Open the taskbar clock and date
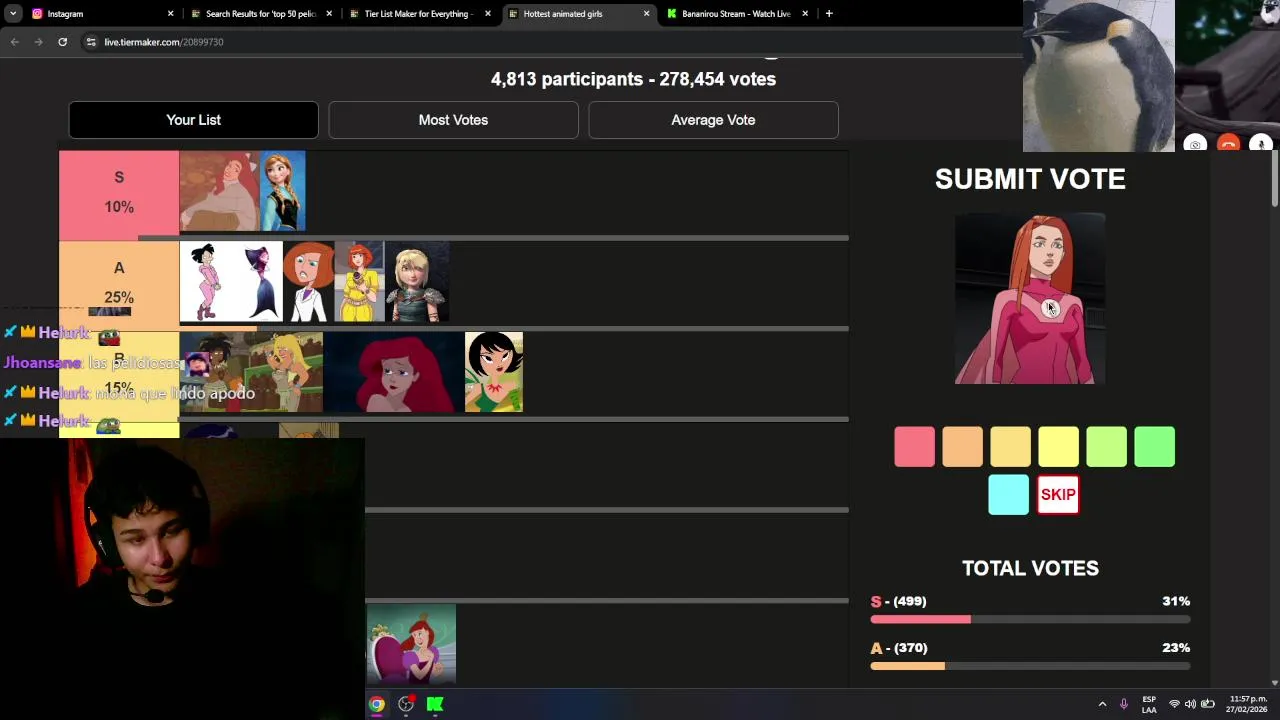Screen dimensions: 1280x720 [1248, 704]
